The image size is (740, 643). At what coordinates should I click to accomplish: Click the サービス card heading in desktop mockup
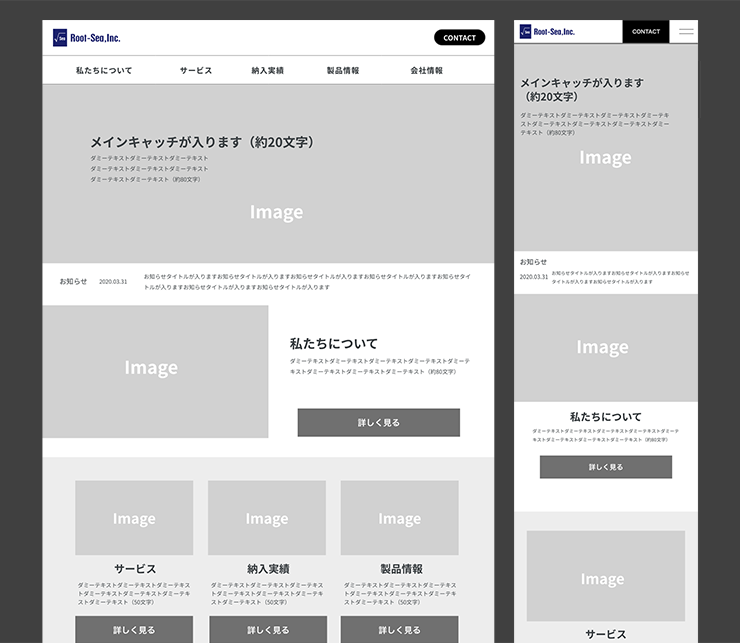135,569
